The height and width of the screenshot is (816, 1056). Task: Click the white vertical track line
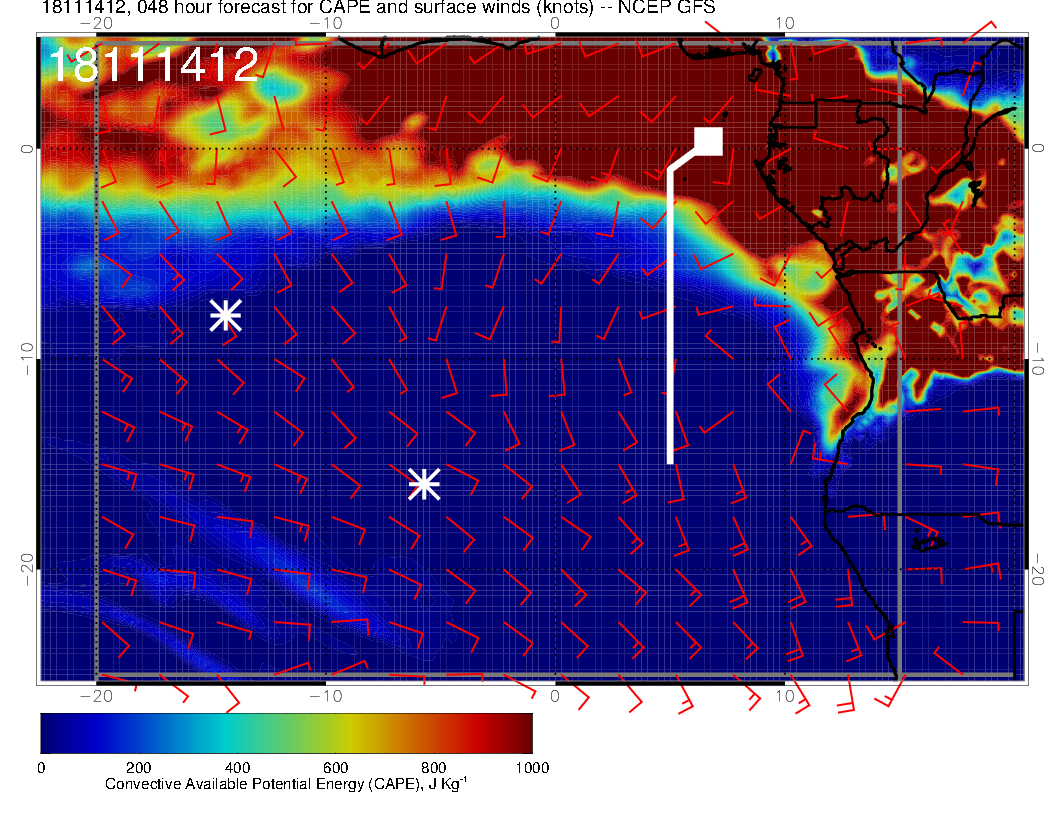click(670, 320)
